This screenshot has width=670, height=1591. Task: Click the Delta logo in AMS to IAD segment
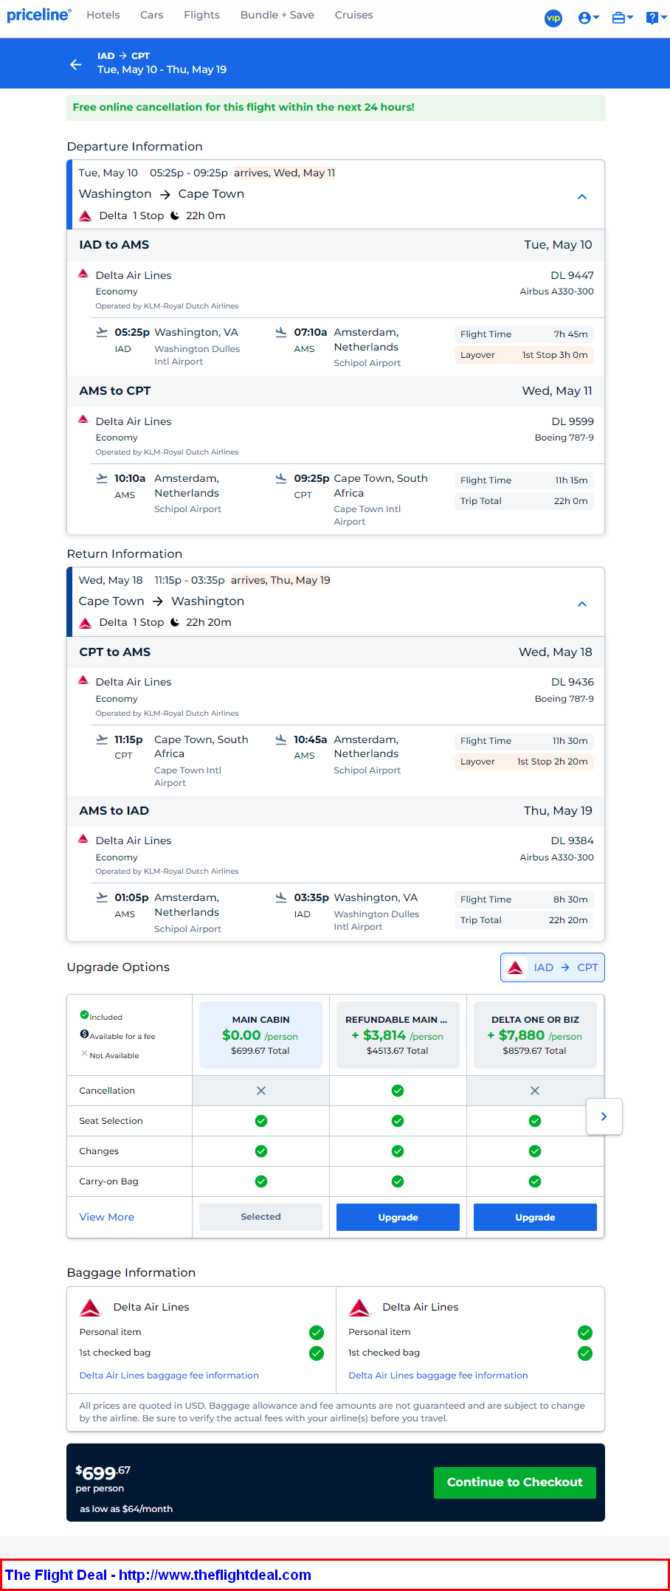pos(84,839)
